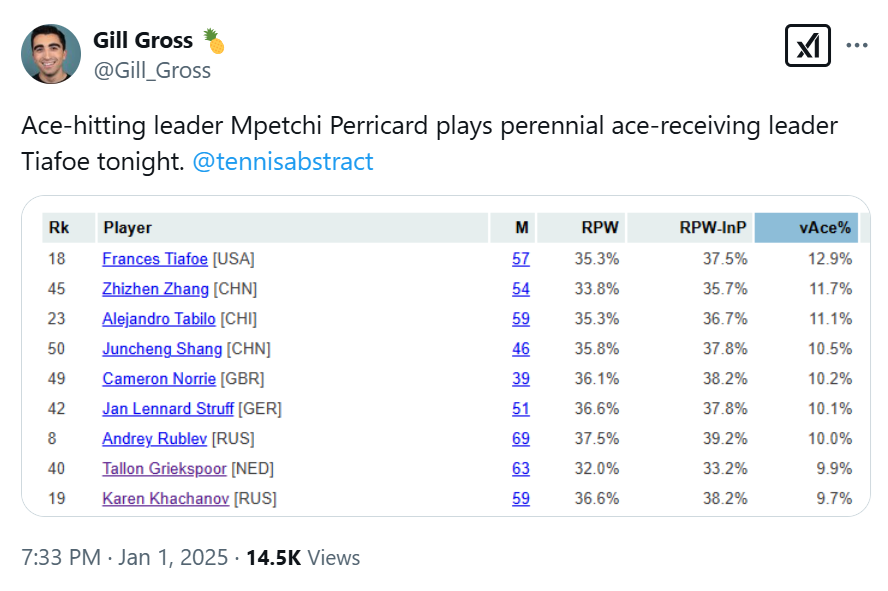Click the @Gill_Gross handle

click(x=152, y=71)
